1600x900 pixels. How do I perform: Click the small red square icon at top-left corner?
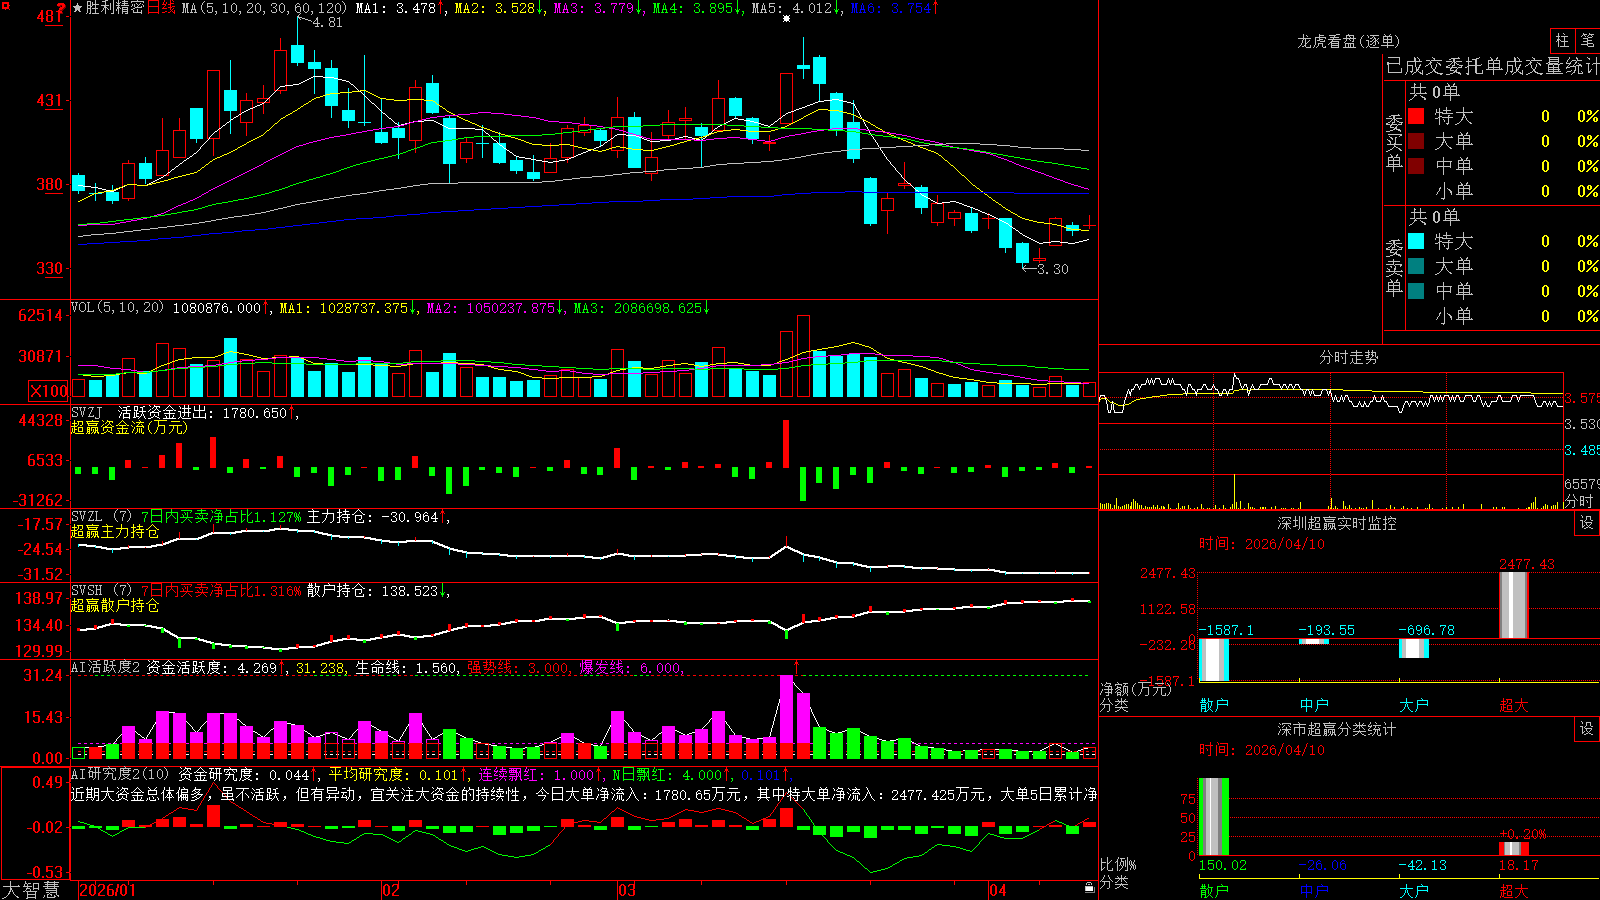click(5, 6)
